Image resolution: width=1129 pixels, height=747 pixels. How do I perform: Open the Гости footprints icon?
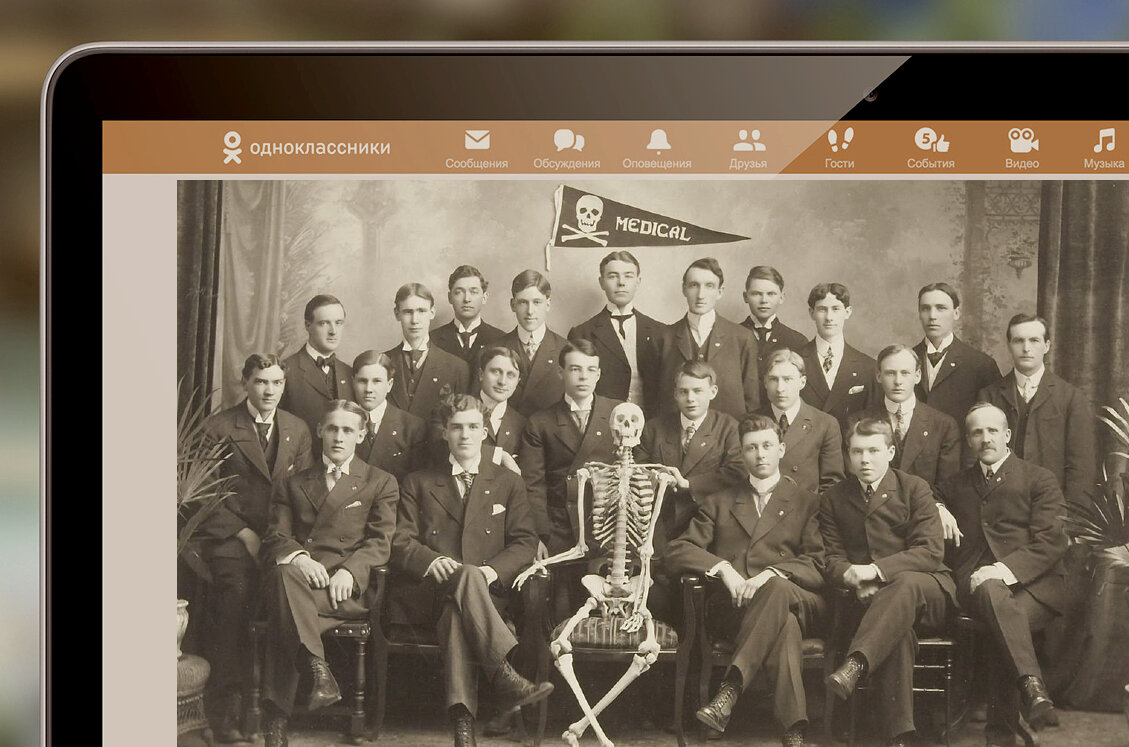point(840,140)
